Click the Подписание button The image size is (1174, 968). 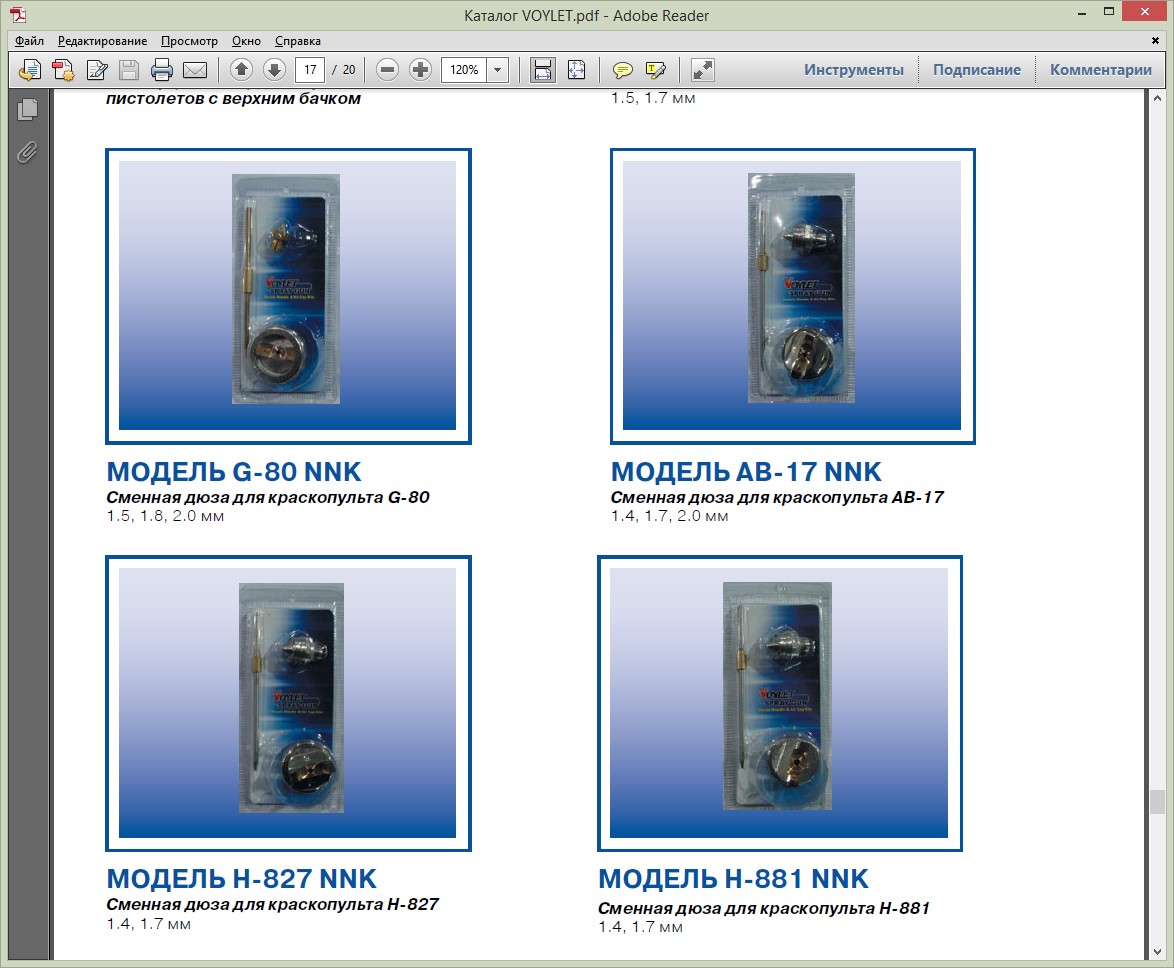976,70
